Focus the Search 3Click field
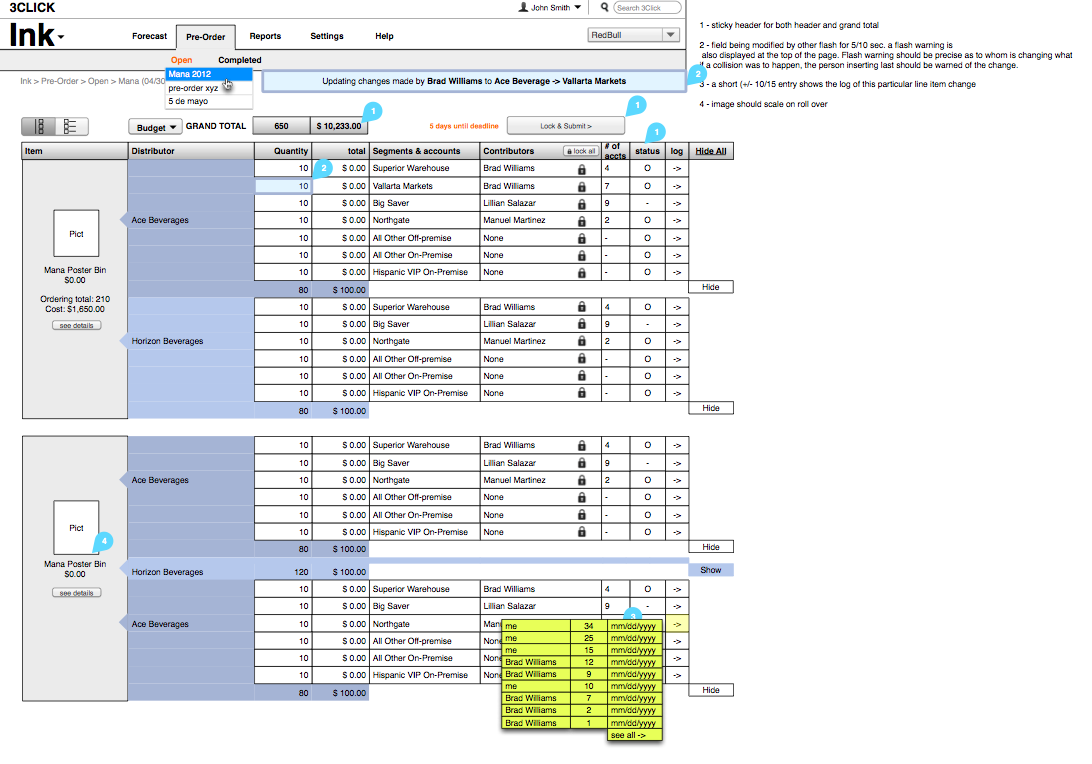1092x764 pixels. coord(647,8)
